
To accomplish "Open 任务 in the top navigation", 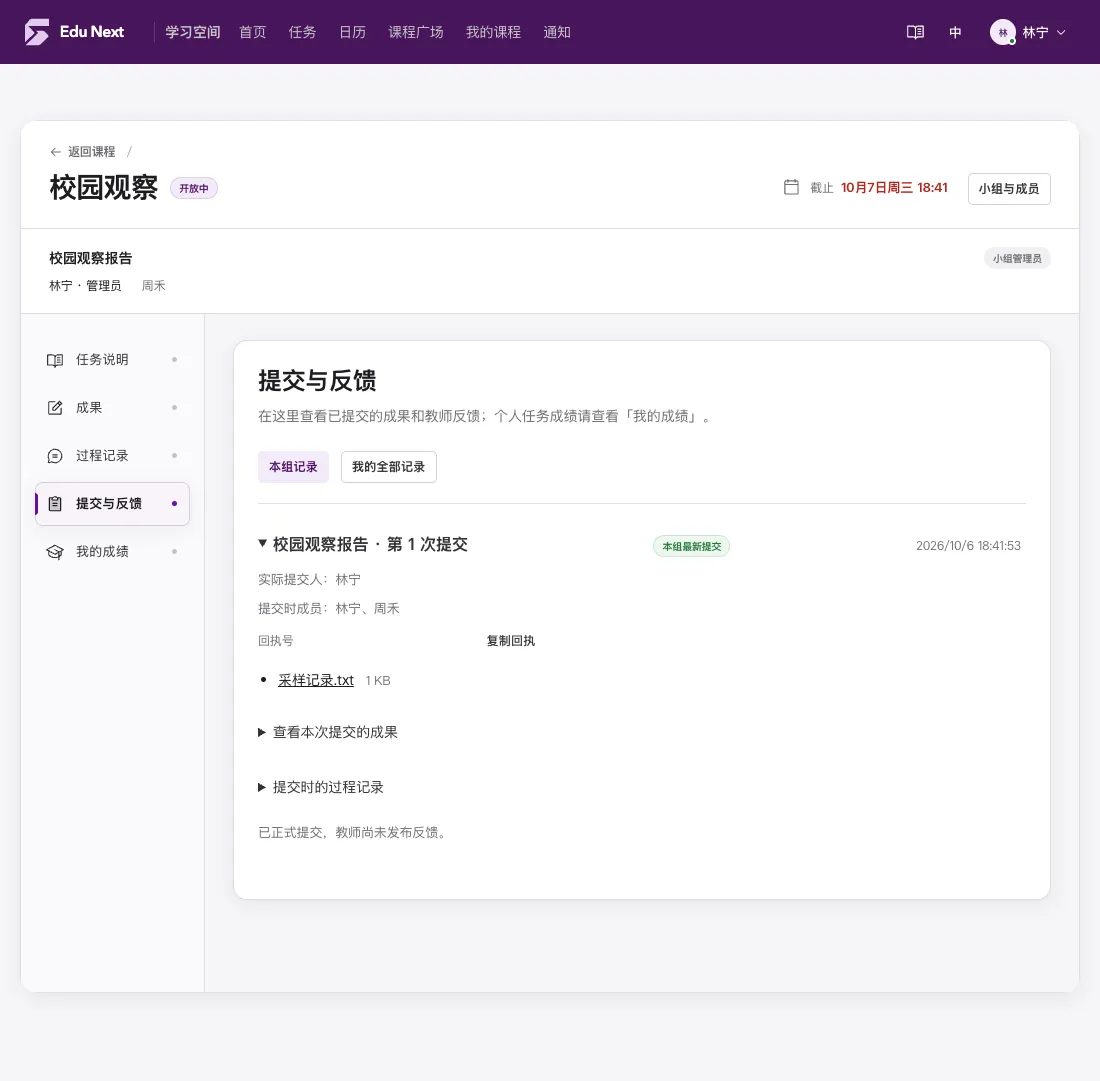I will (302, 32).
